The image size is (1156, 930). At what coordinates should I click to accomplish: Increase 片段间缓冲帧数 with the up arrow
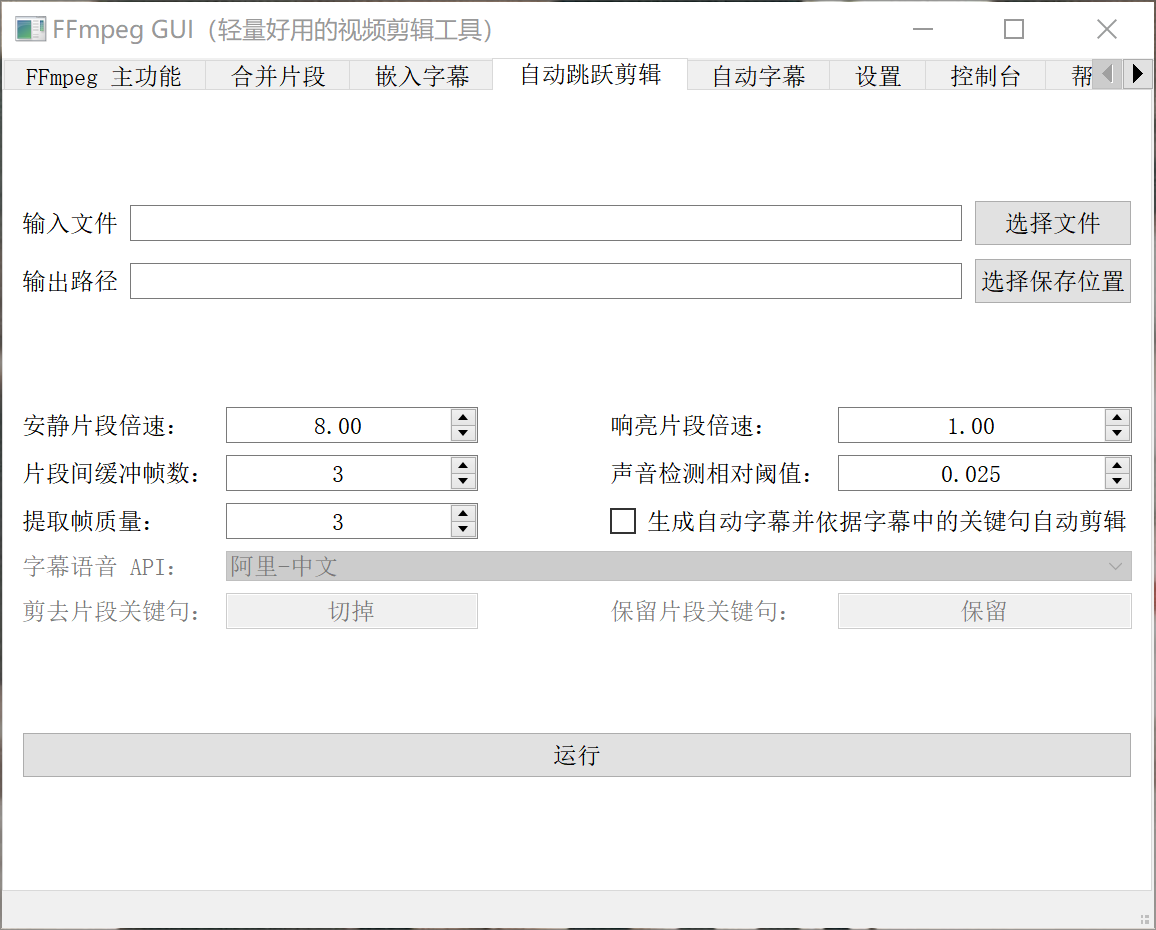[463, 465]
